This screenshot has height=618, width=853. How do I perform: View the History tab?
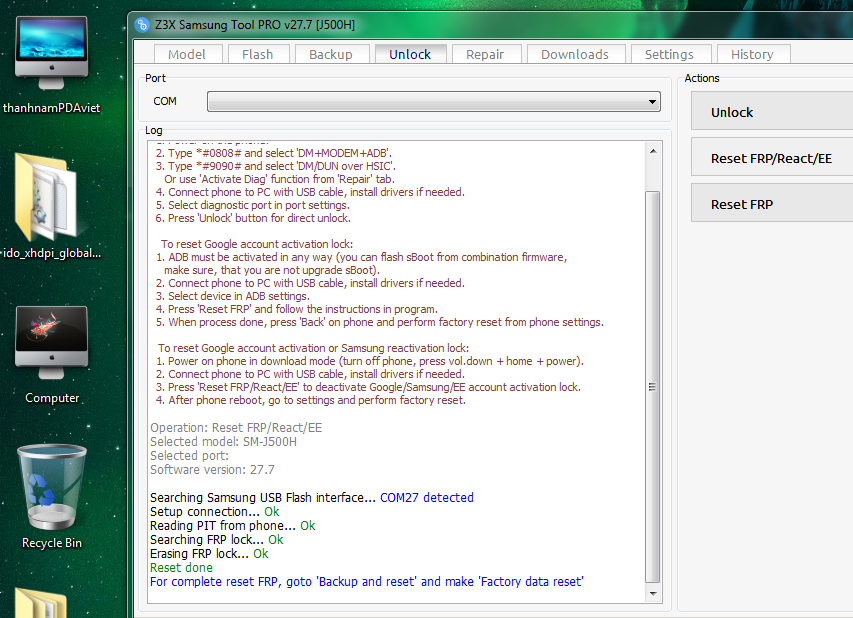[x=752, y=54]
